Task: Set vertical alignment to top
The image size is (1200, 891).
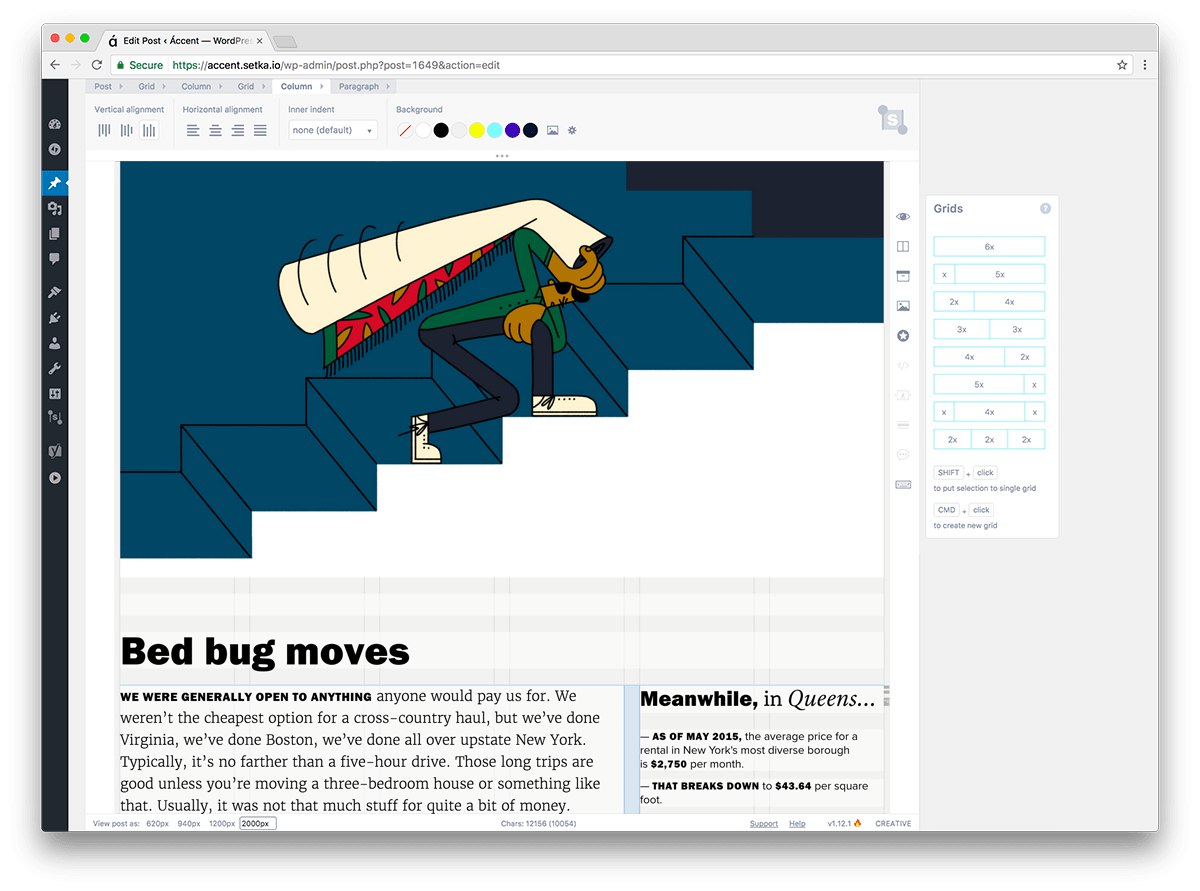Action: click(x=104, y=130)
